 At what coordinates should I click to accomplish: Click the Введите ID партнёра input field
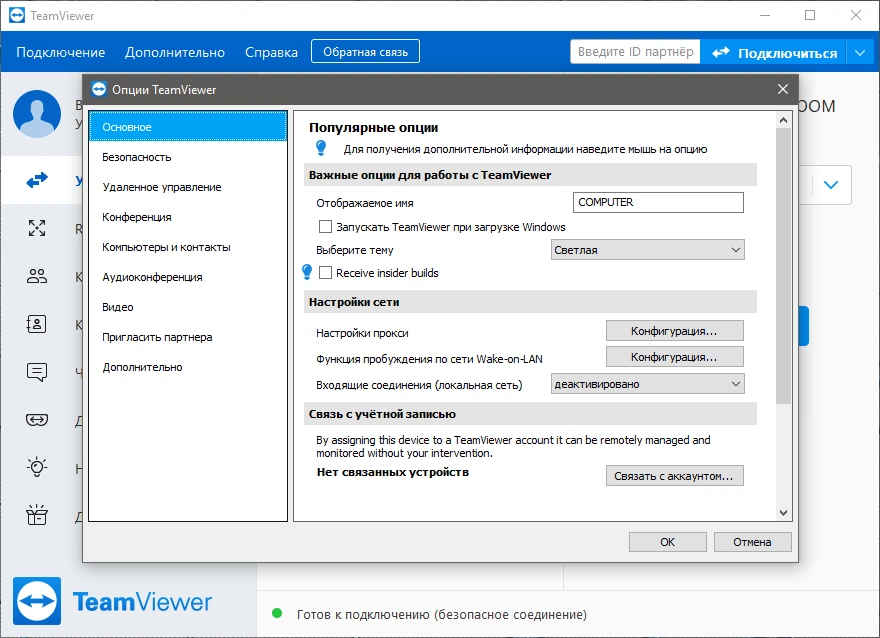tap(635, 52)
